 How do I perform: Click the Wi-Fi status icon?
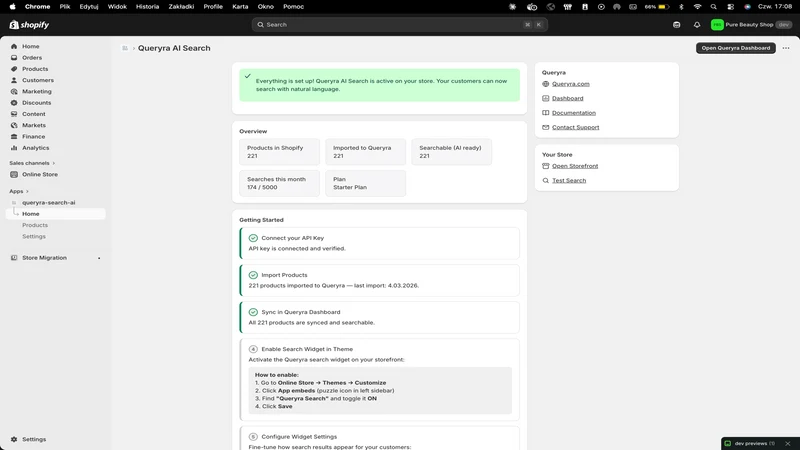pyautogui.click(x=697, y=7)
